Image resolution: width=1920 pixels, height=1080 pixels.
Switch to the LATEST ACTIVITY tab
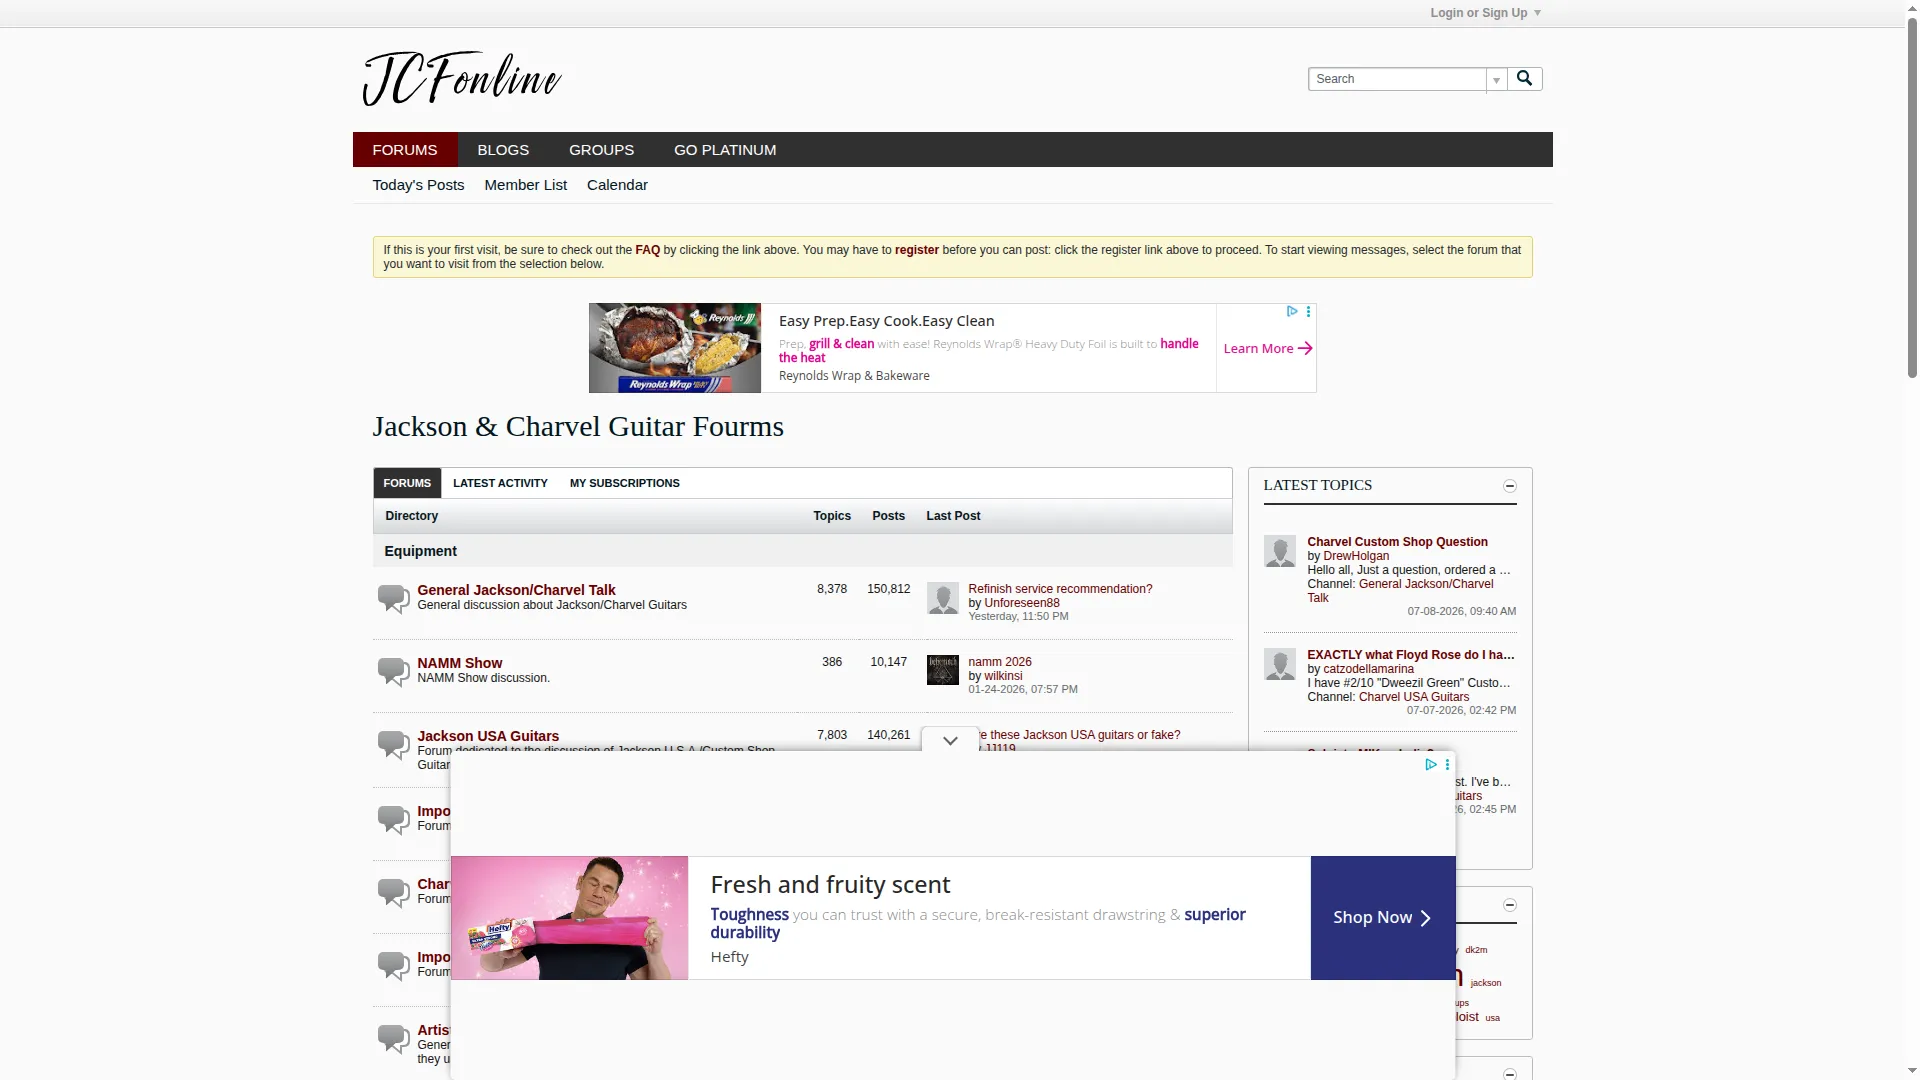tap(500, 483)
